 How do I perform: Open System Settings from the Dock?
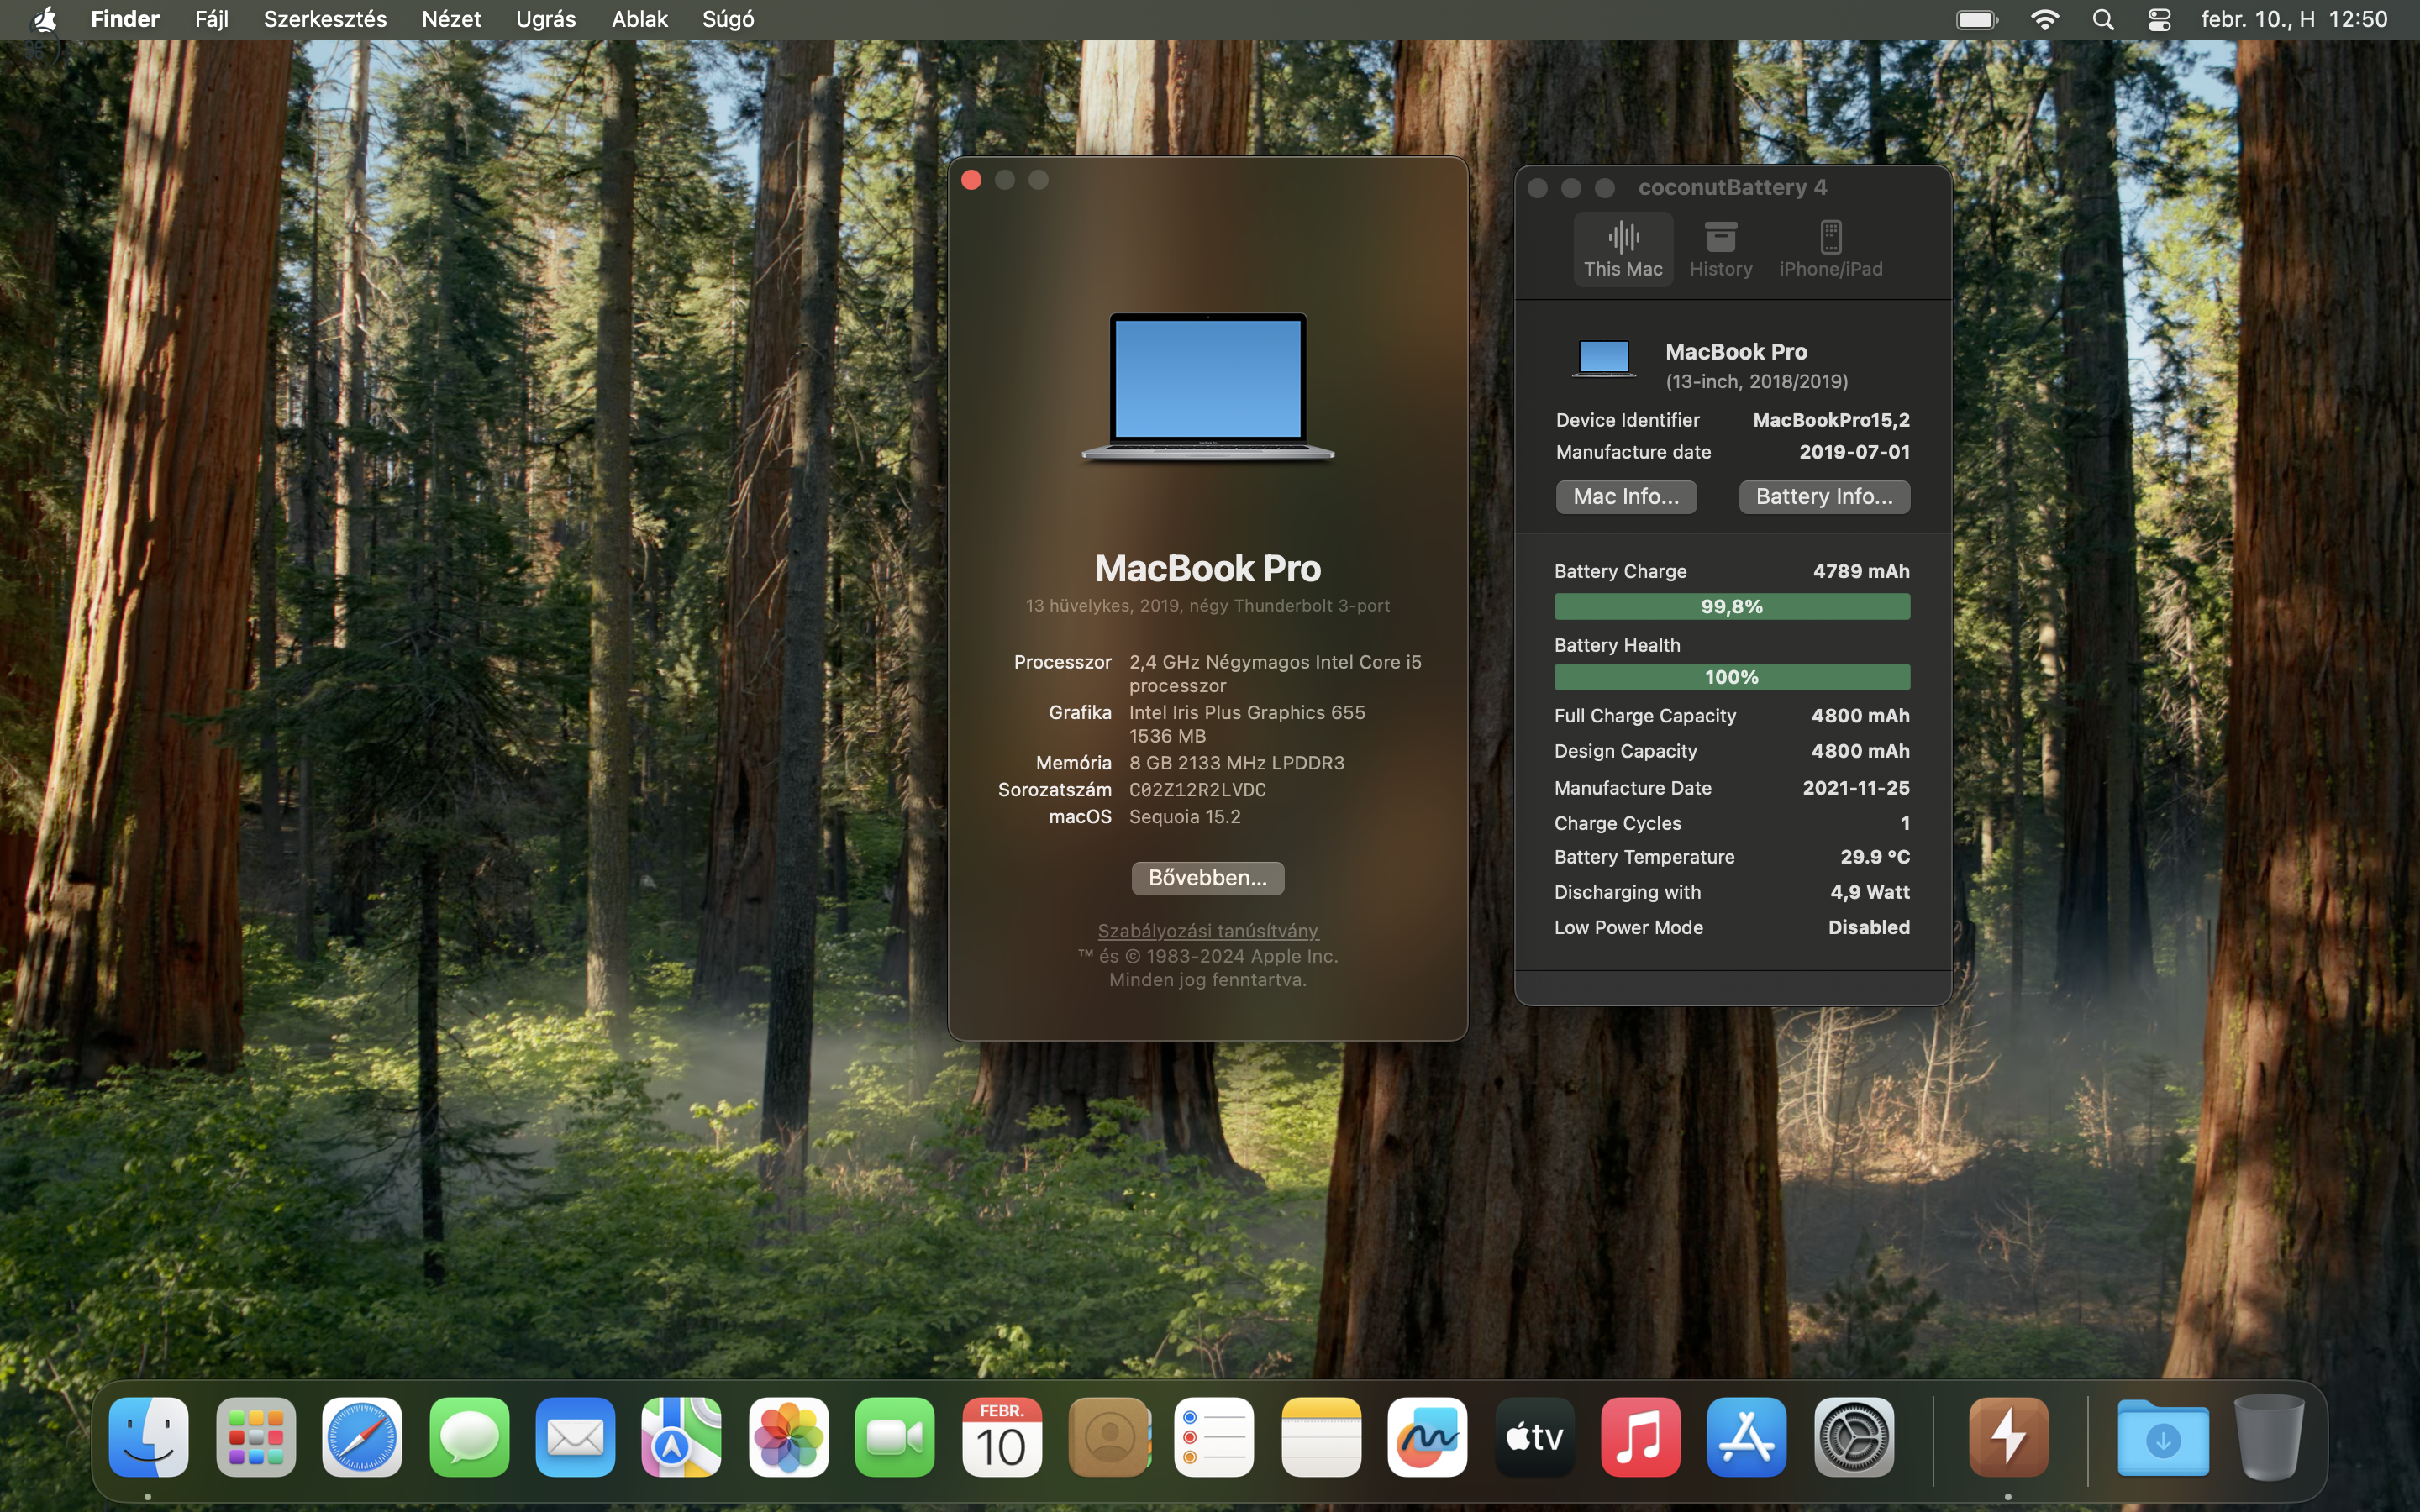click(1853, 1437)
